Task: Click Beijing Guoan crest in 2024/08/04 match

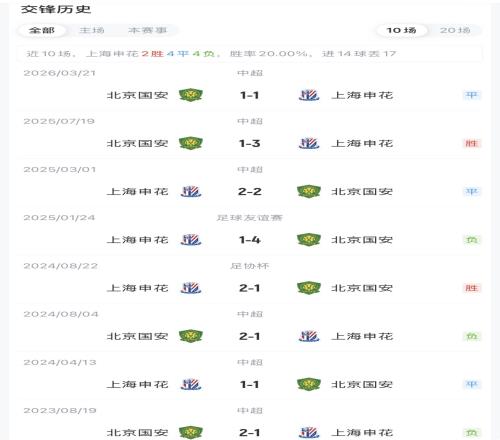Action: 191,336
